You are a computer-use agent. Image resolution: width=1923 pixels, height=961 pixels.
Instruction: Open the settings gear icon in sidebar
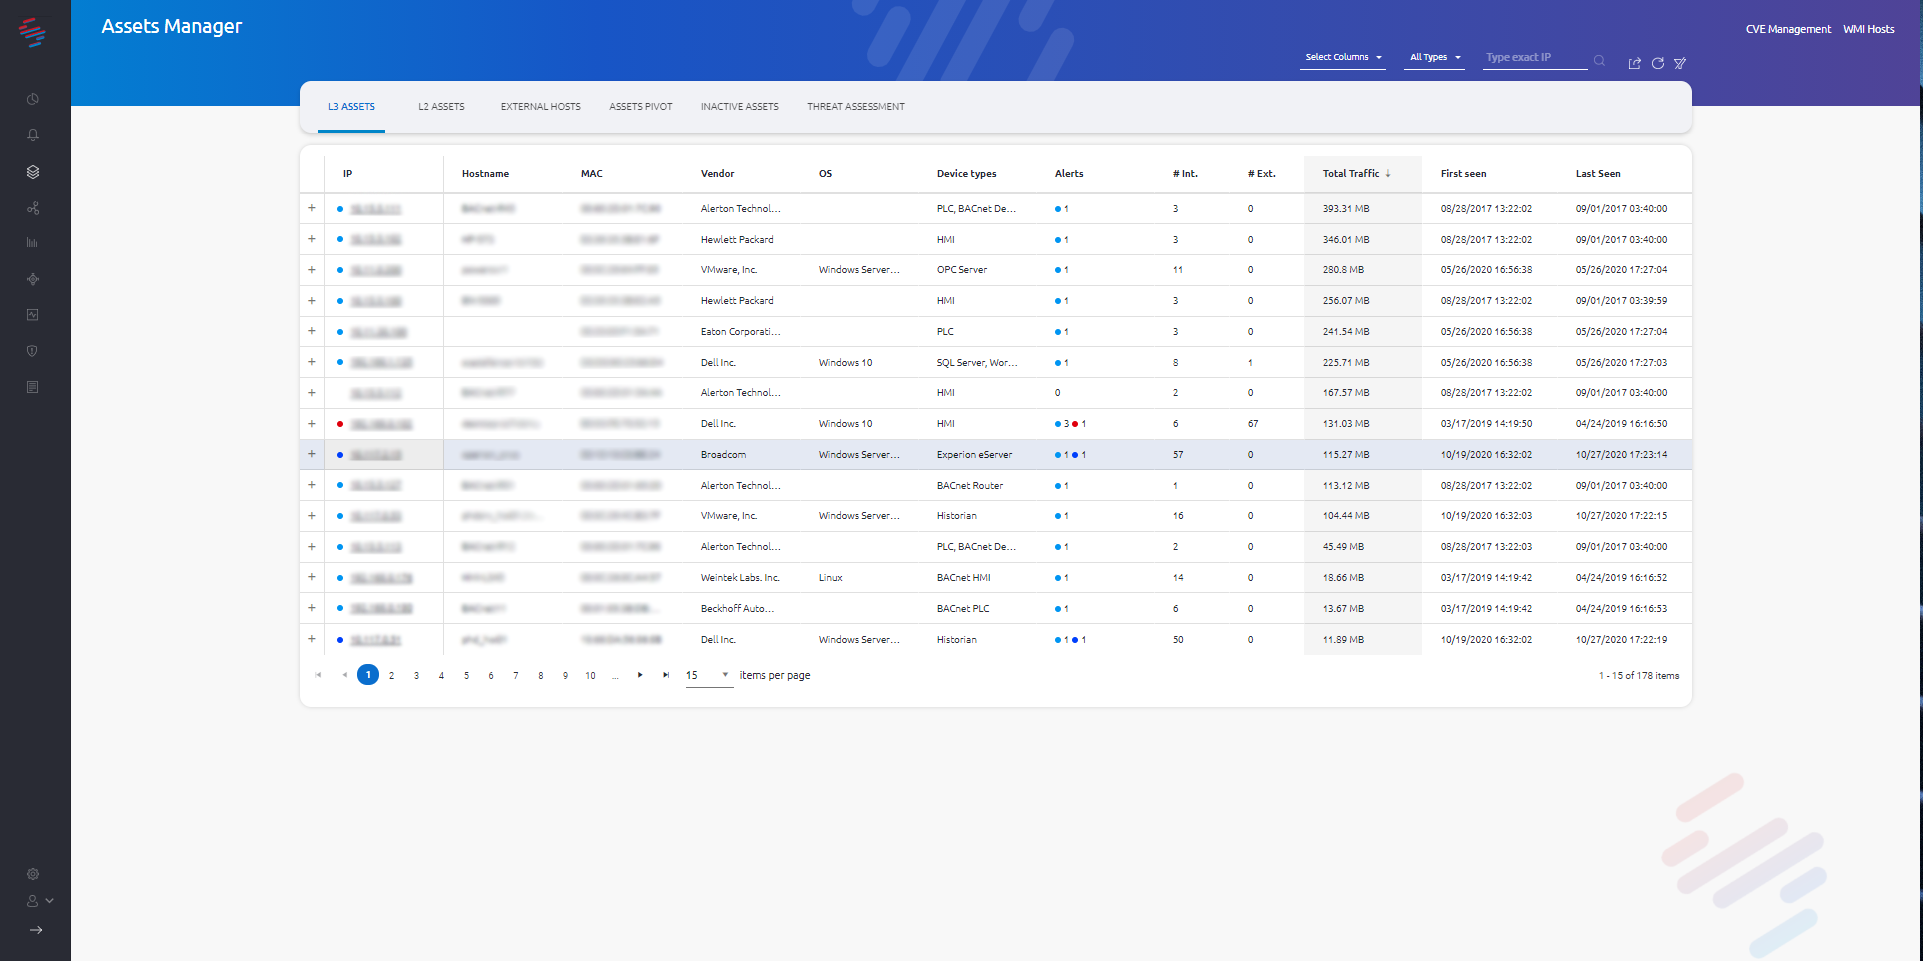coord(33,874)
